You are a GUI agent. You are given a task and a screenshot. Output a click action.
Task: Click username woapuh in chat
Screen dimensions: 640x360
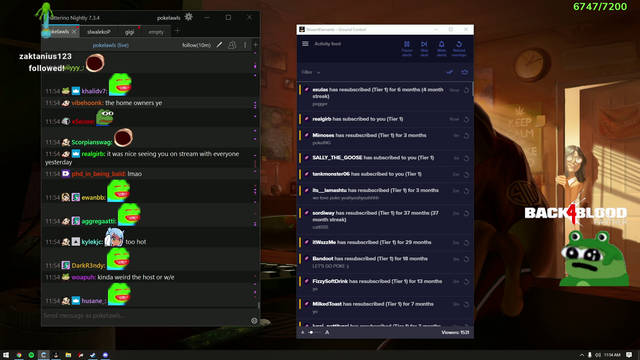click(x=83, y=277)
